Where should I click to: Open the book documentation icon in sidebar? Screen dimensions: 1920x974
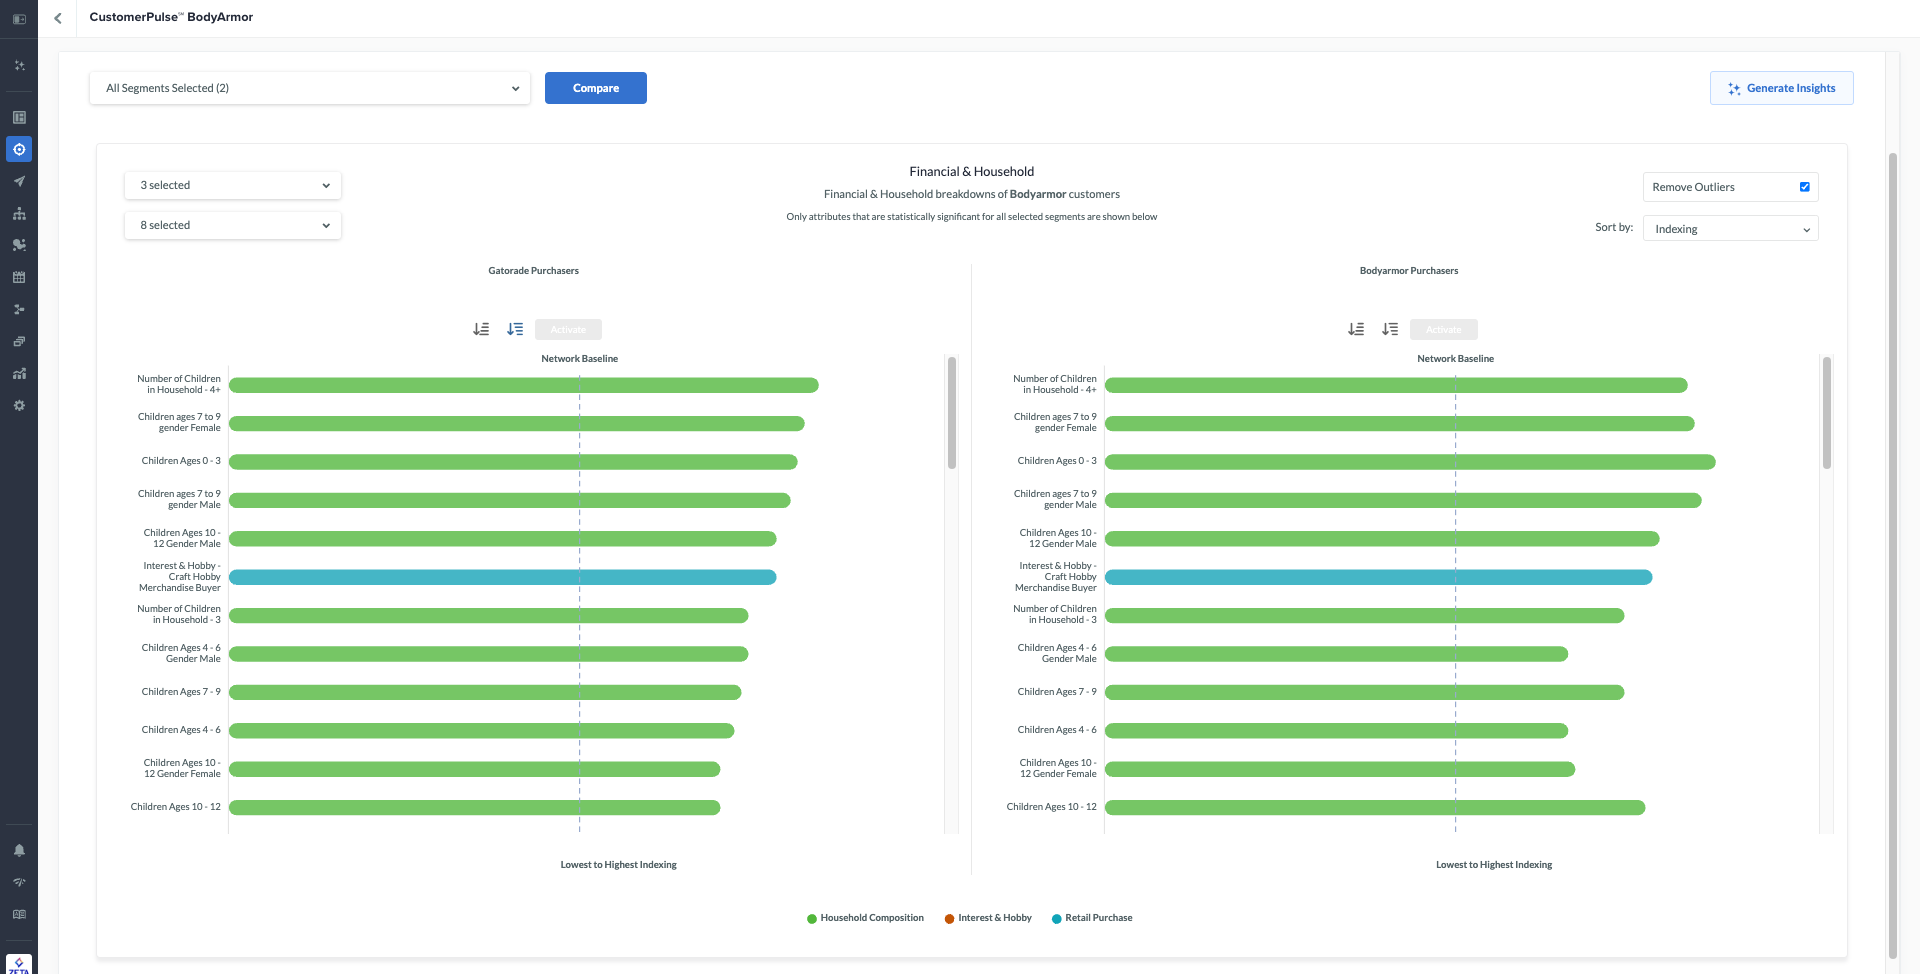point(19,915)
